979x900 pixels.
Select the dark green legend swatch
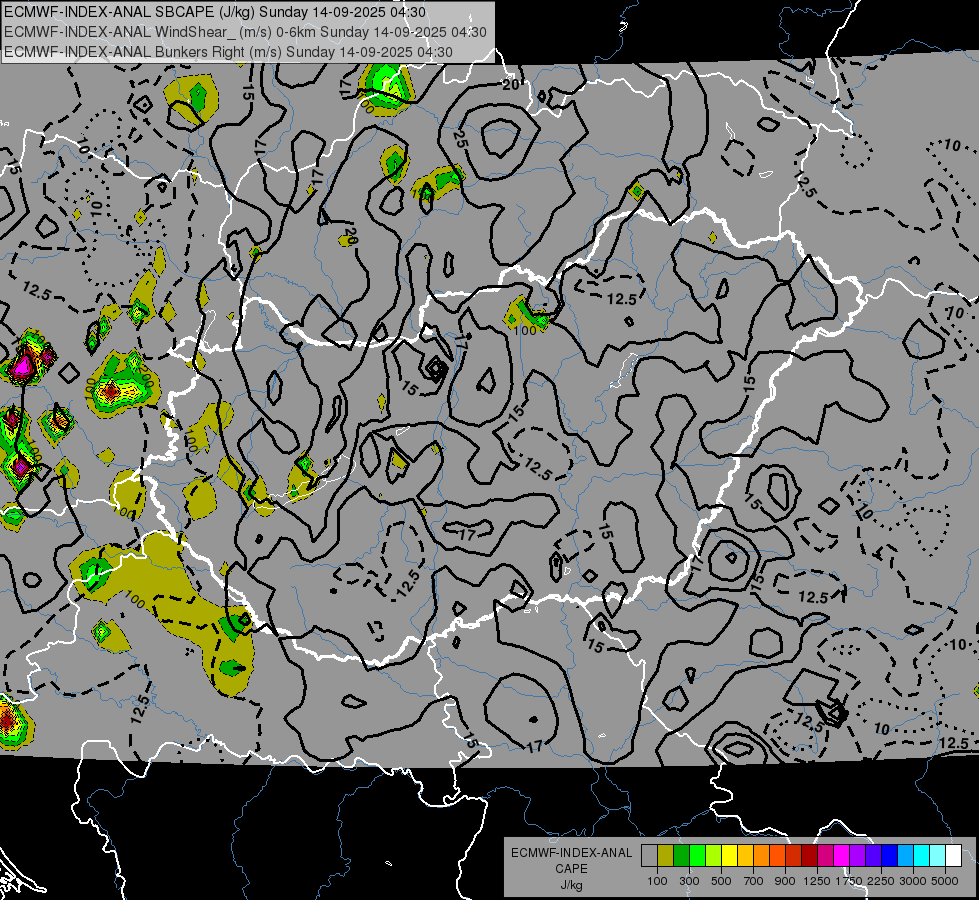pyautogui.click(x=681, y=855)
